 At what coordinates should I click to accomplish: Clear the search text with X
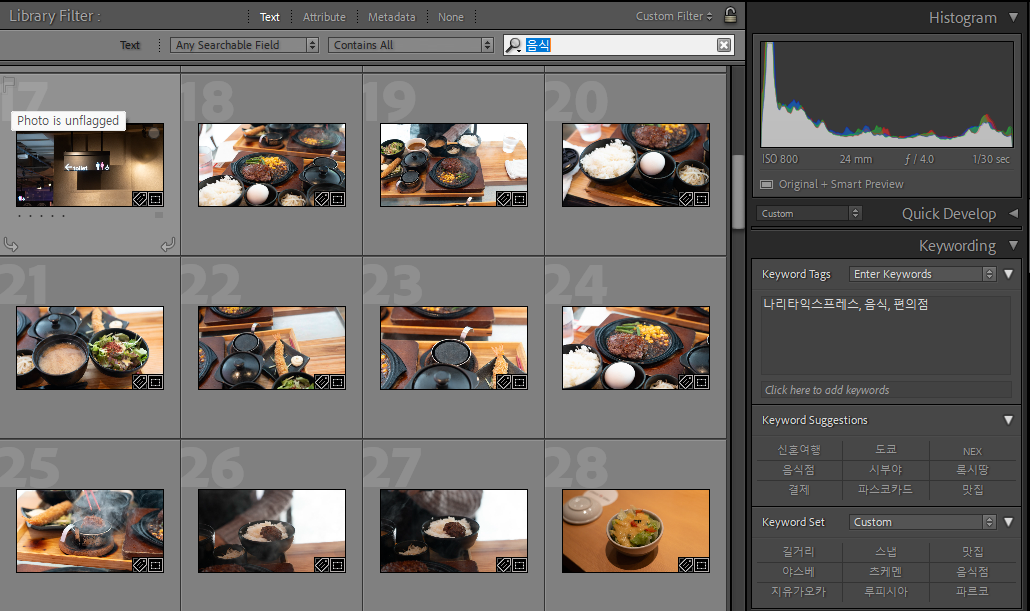pyautogui.click(x=724, y=45)
